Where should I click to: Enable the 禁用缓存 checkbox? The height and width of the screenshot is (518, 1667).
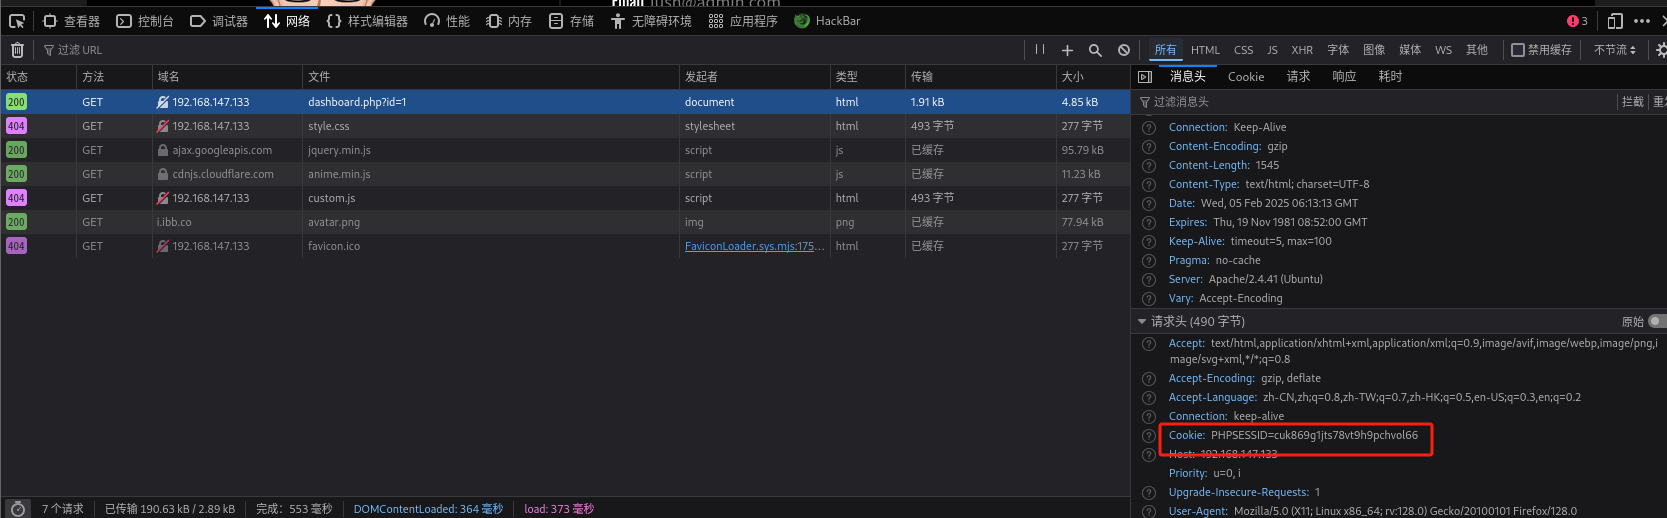1518,50
